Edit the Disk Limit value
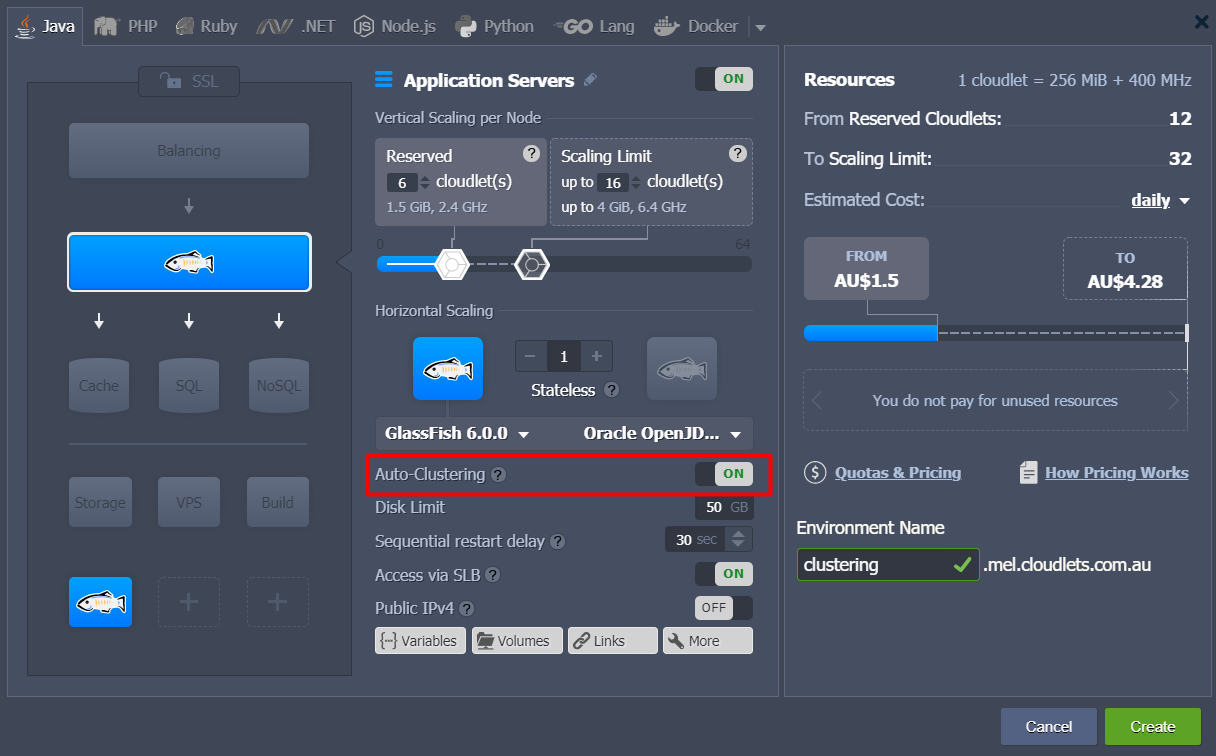The height and width of the screenshot is (756, 1216). (x=713, y=507)
